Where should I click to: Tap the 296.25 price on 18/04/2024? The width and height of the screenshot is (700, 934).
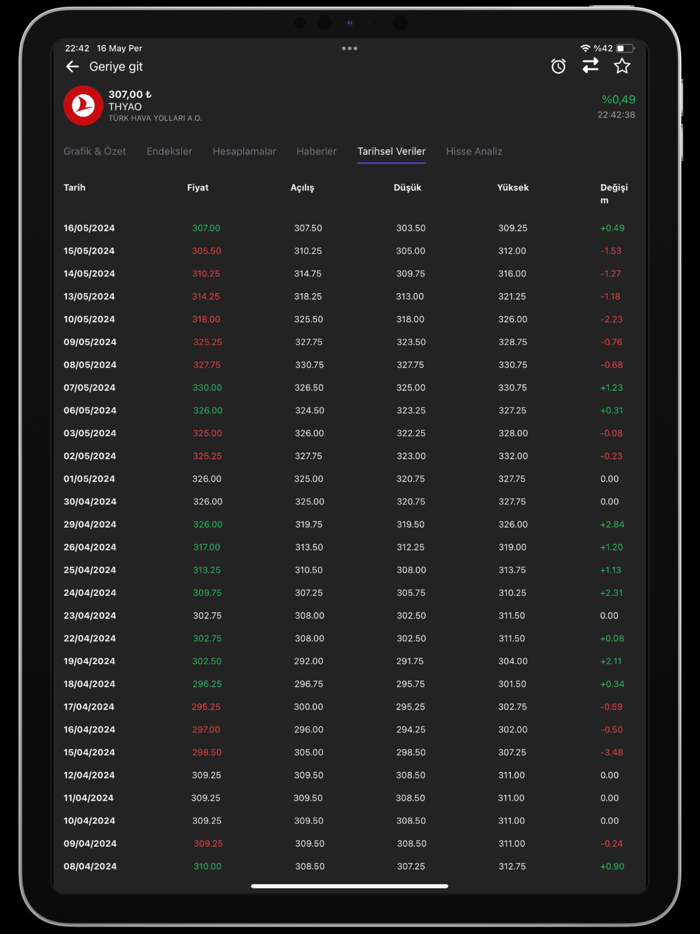pyautogui.click(x=207, y=684)
